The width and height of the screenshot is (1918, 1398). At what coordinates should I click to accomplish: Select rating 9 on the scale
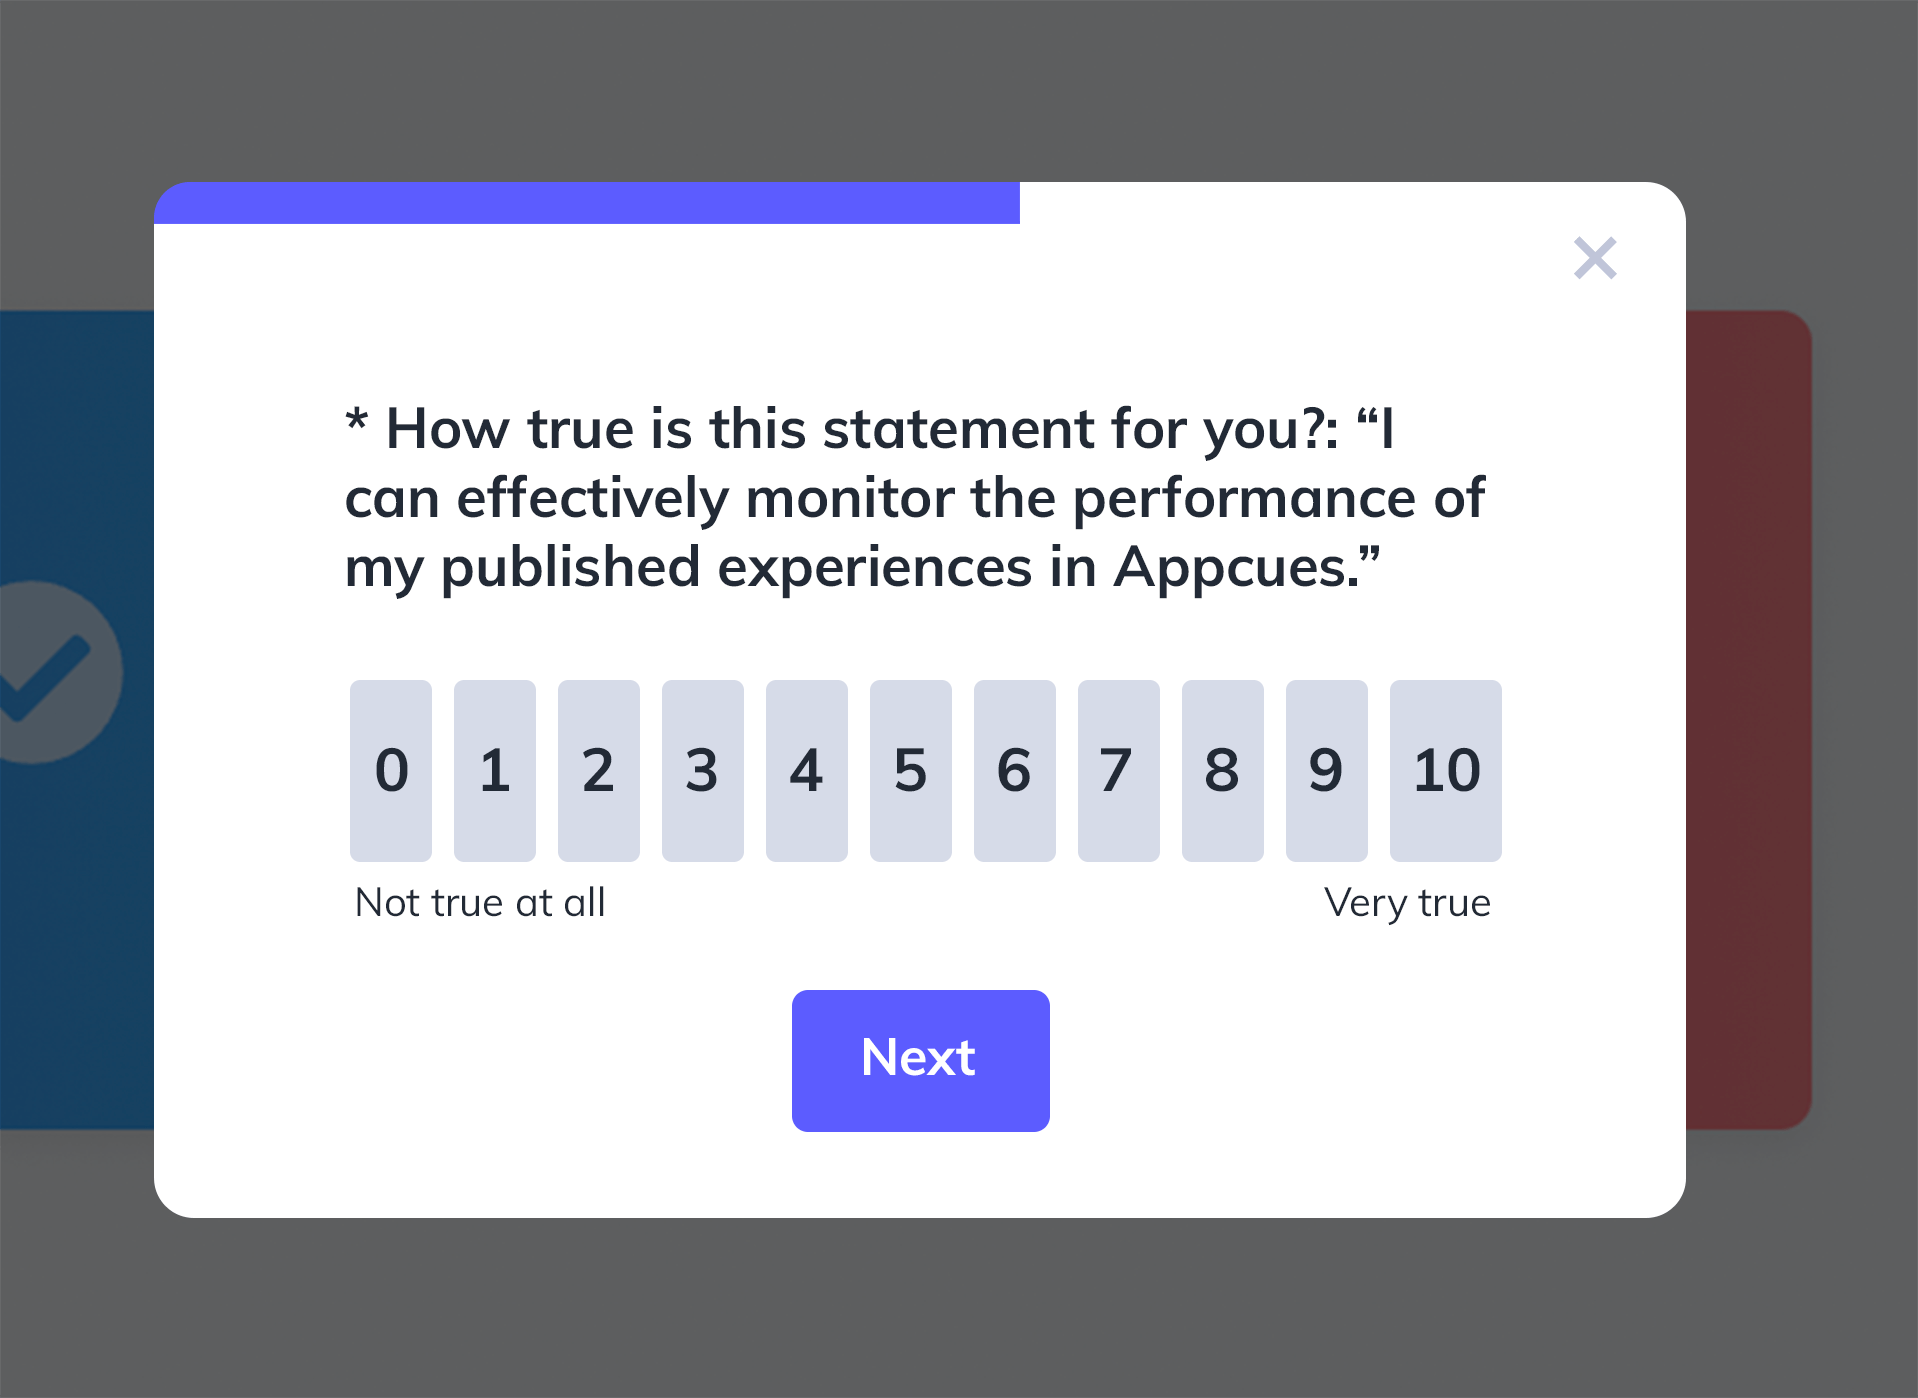[1327, 770]
